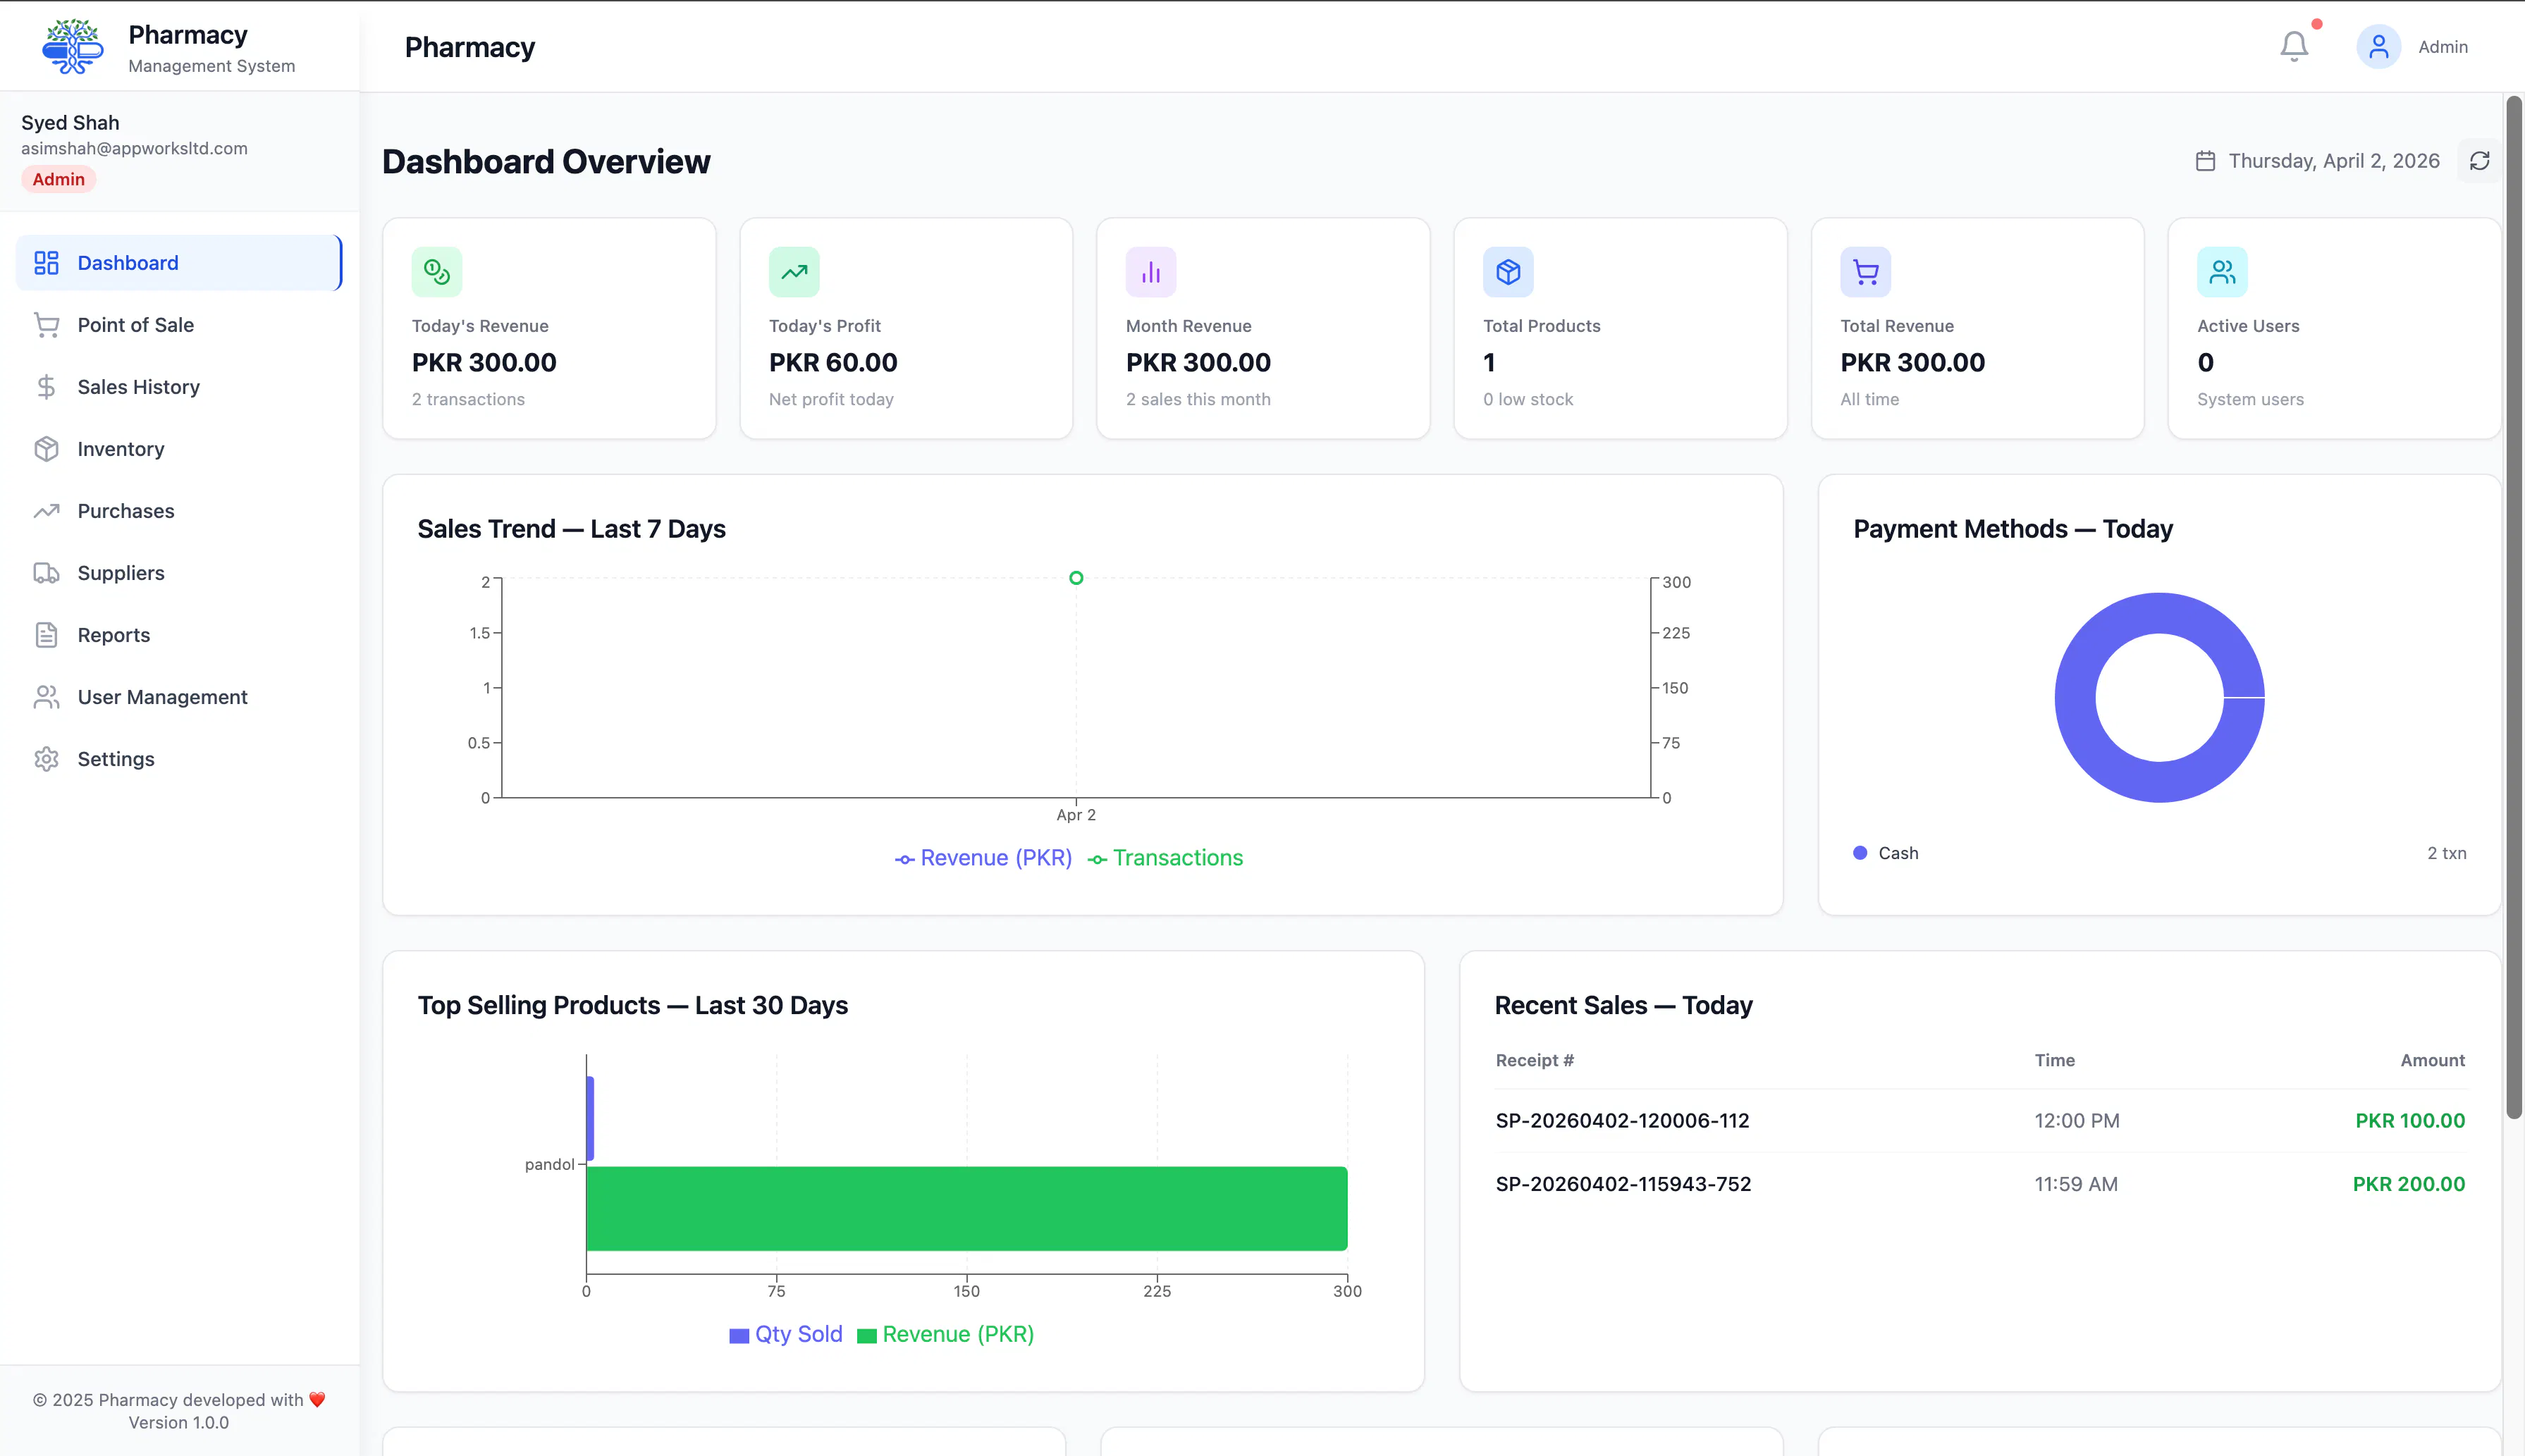This screenshot has height=1456, width=2525.
Task: Click the calendar icon next to Thursday date
Action: click(2205, 161)
